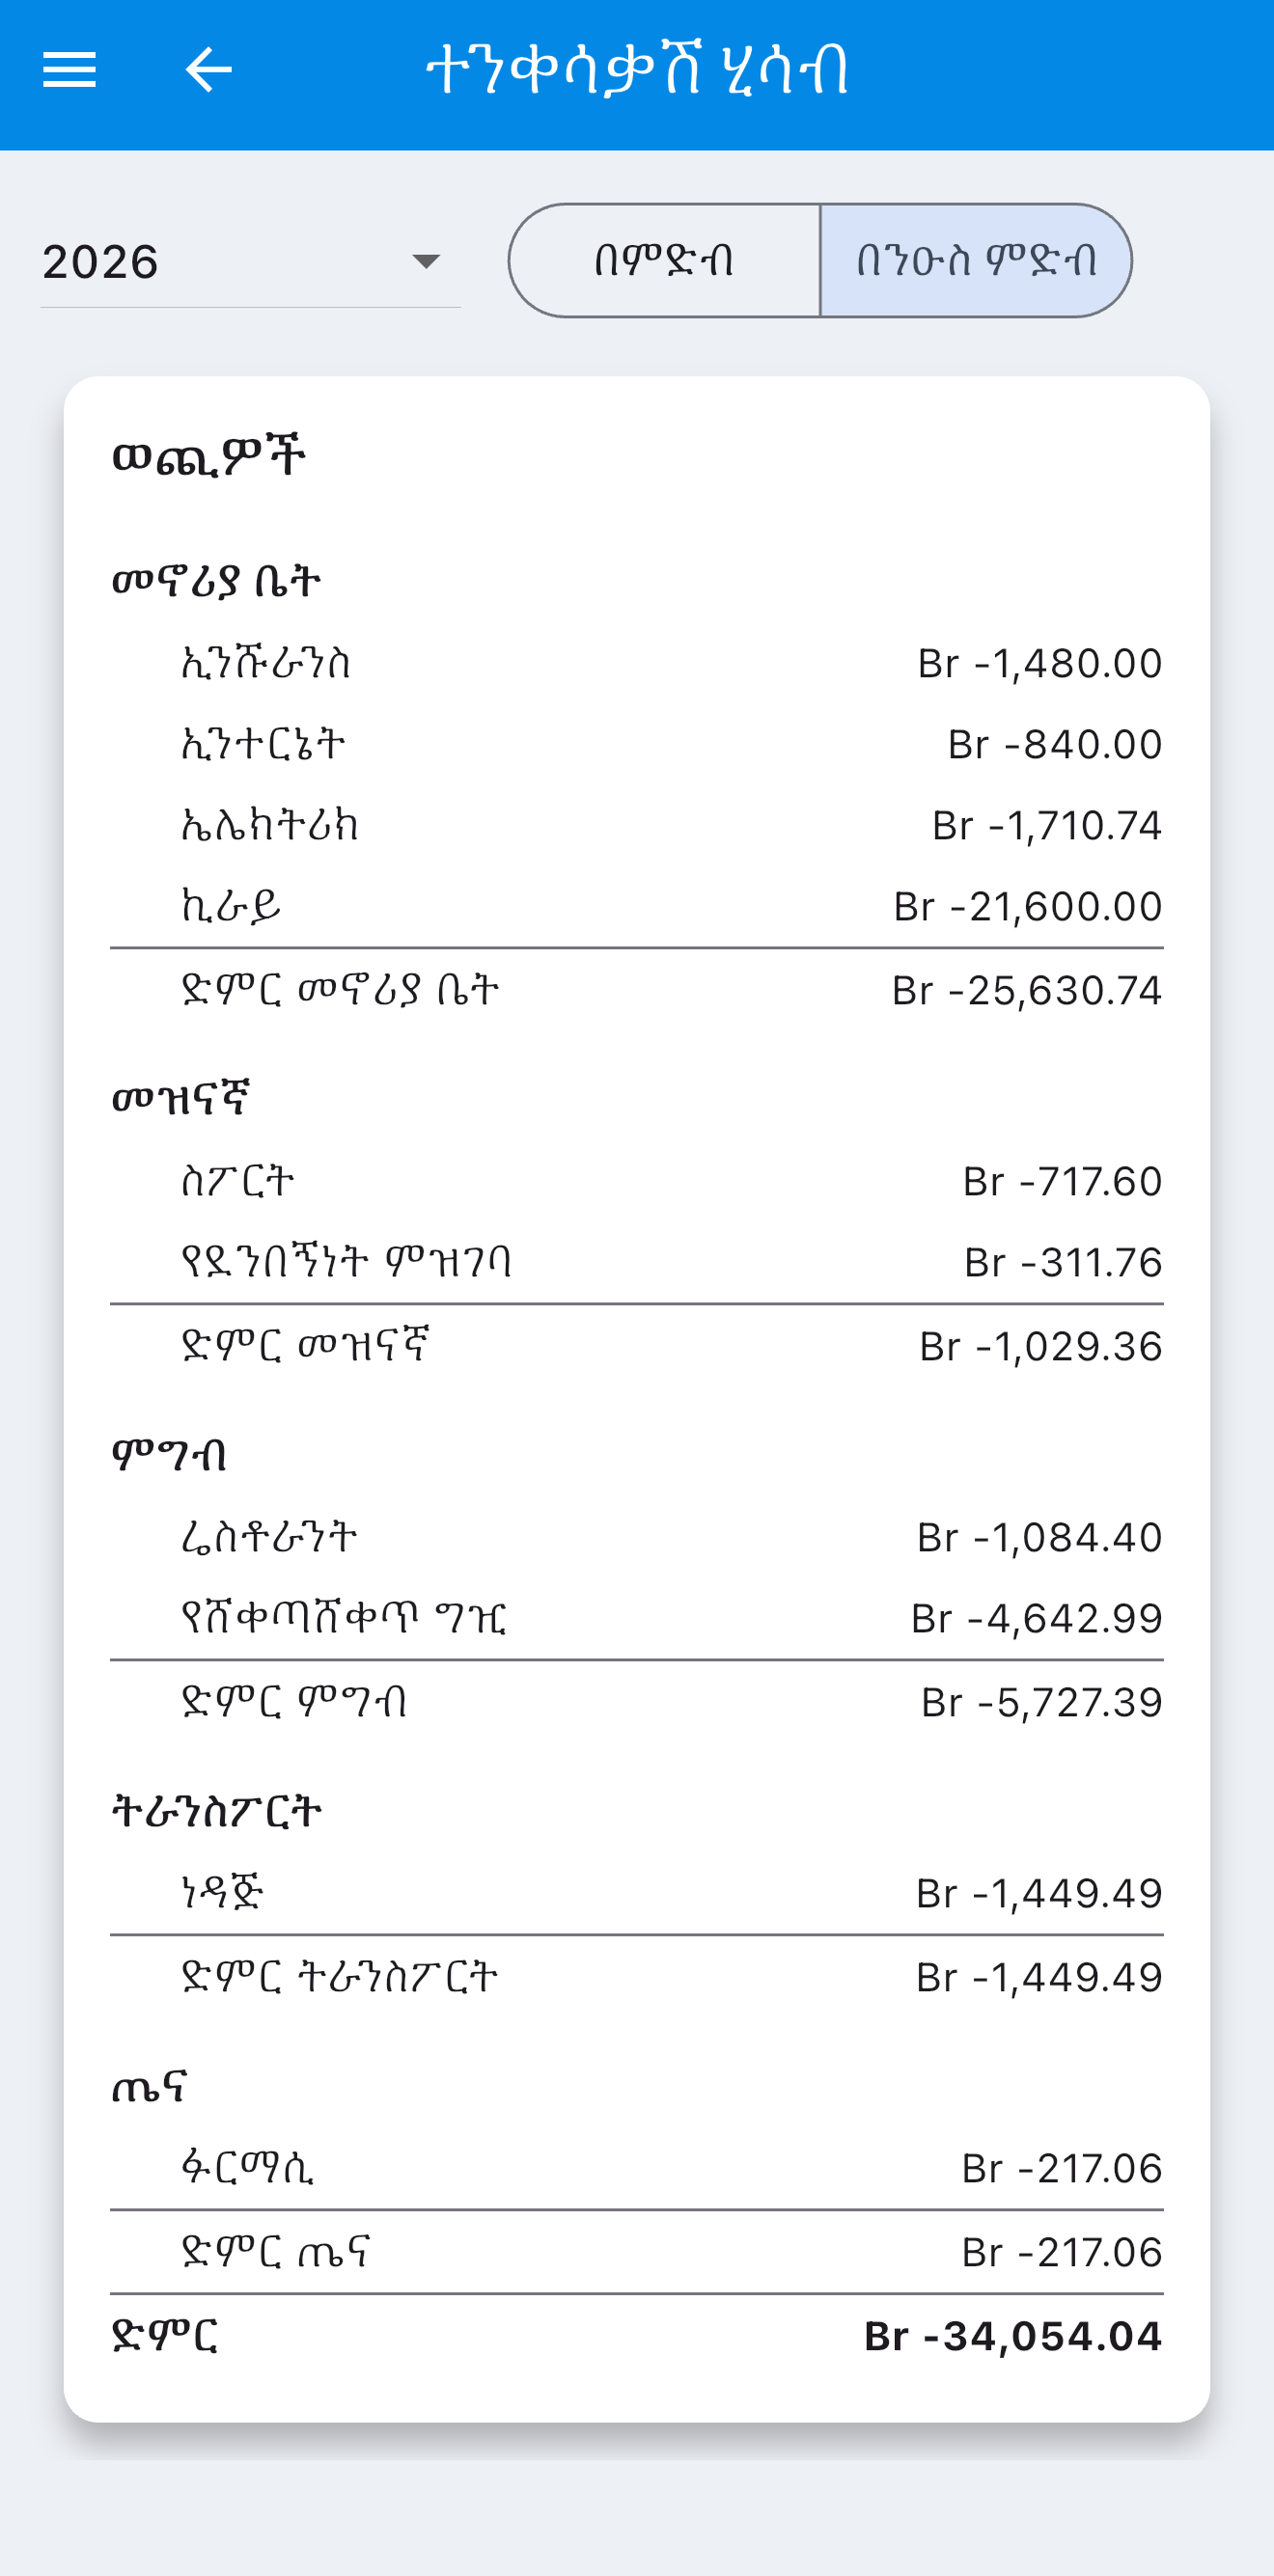Click the ወጪዎች section heading
Screen dimensions: 1274x2576
pyautogui.click(x=208, y=458)
